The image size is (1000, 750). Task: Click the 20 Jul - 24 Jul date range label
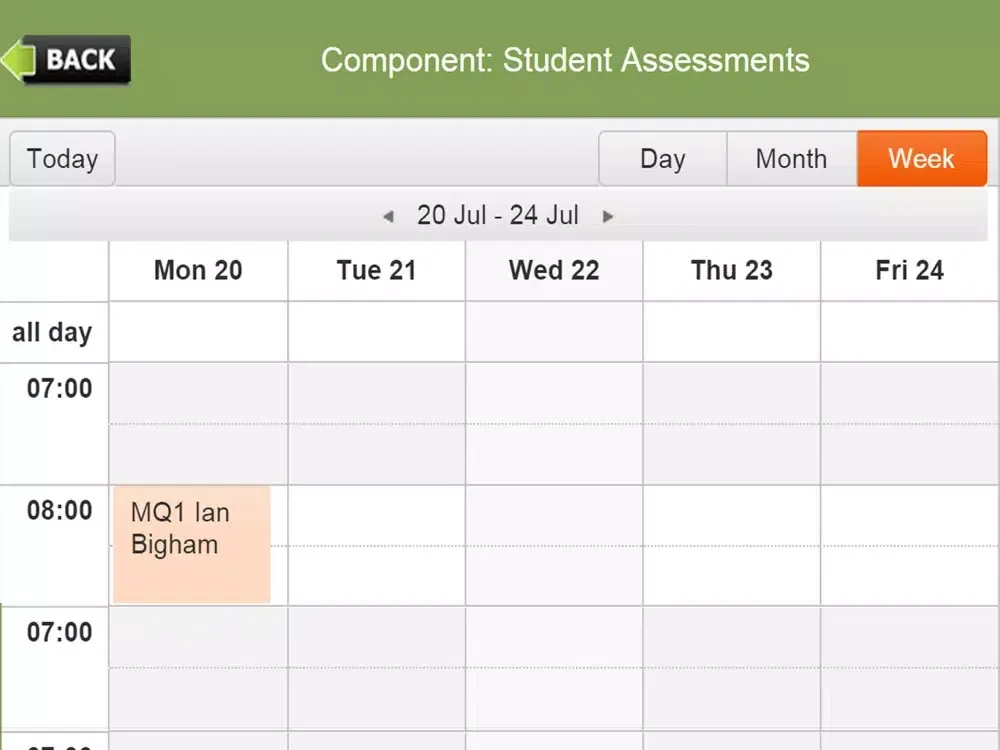coord(498,216)
